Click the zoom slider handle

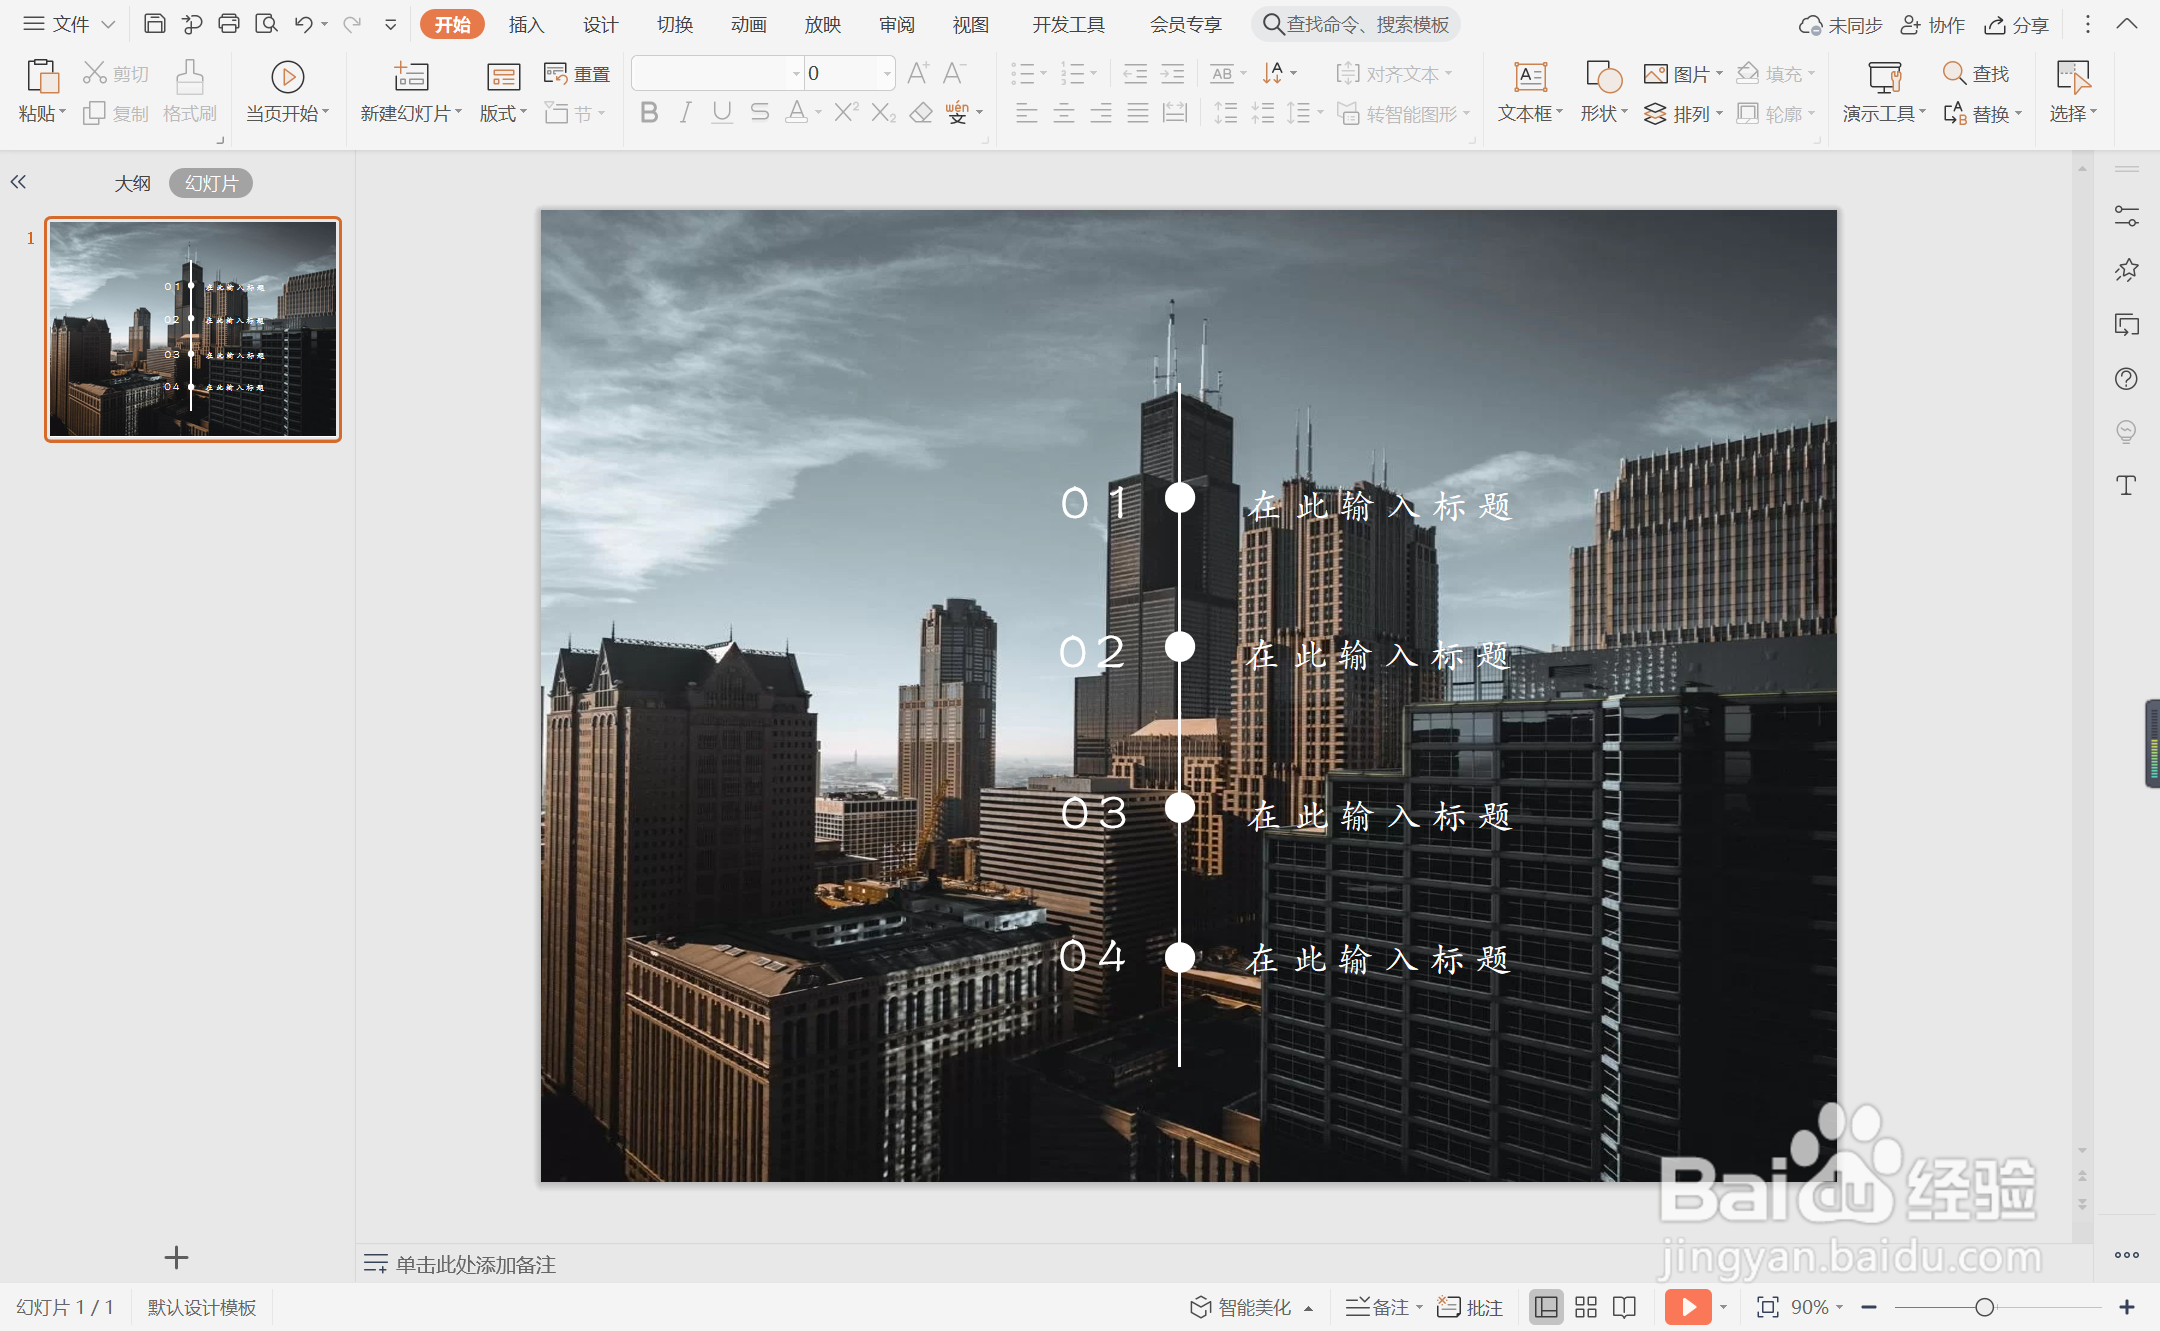coord(1985,1307)
